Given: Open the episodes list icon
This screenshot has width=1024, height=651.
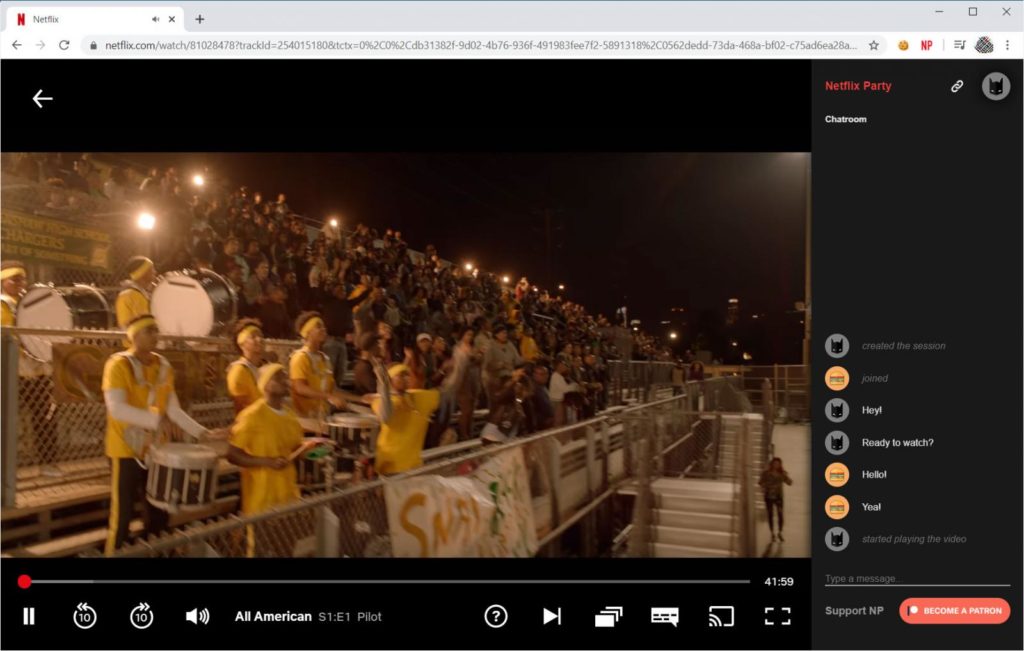Looking at the screenshot, I should (609, 616).
